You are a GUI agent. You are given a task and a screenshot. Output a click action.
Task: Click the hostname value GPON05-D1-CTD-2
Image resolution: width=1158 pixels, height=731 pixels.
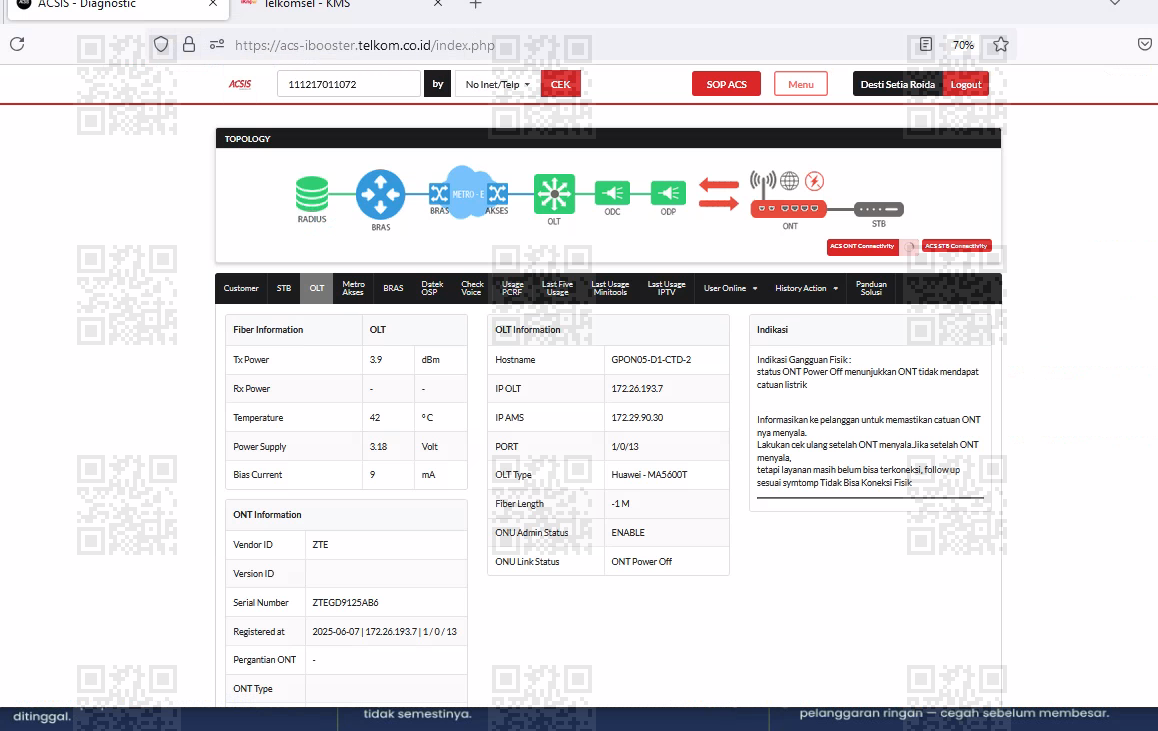click(651, 360)
